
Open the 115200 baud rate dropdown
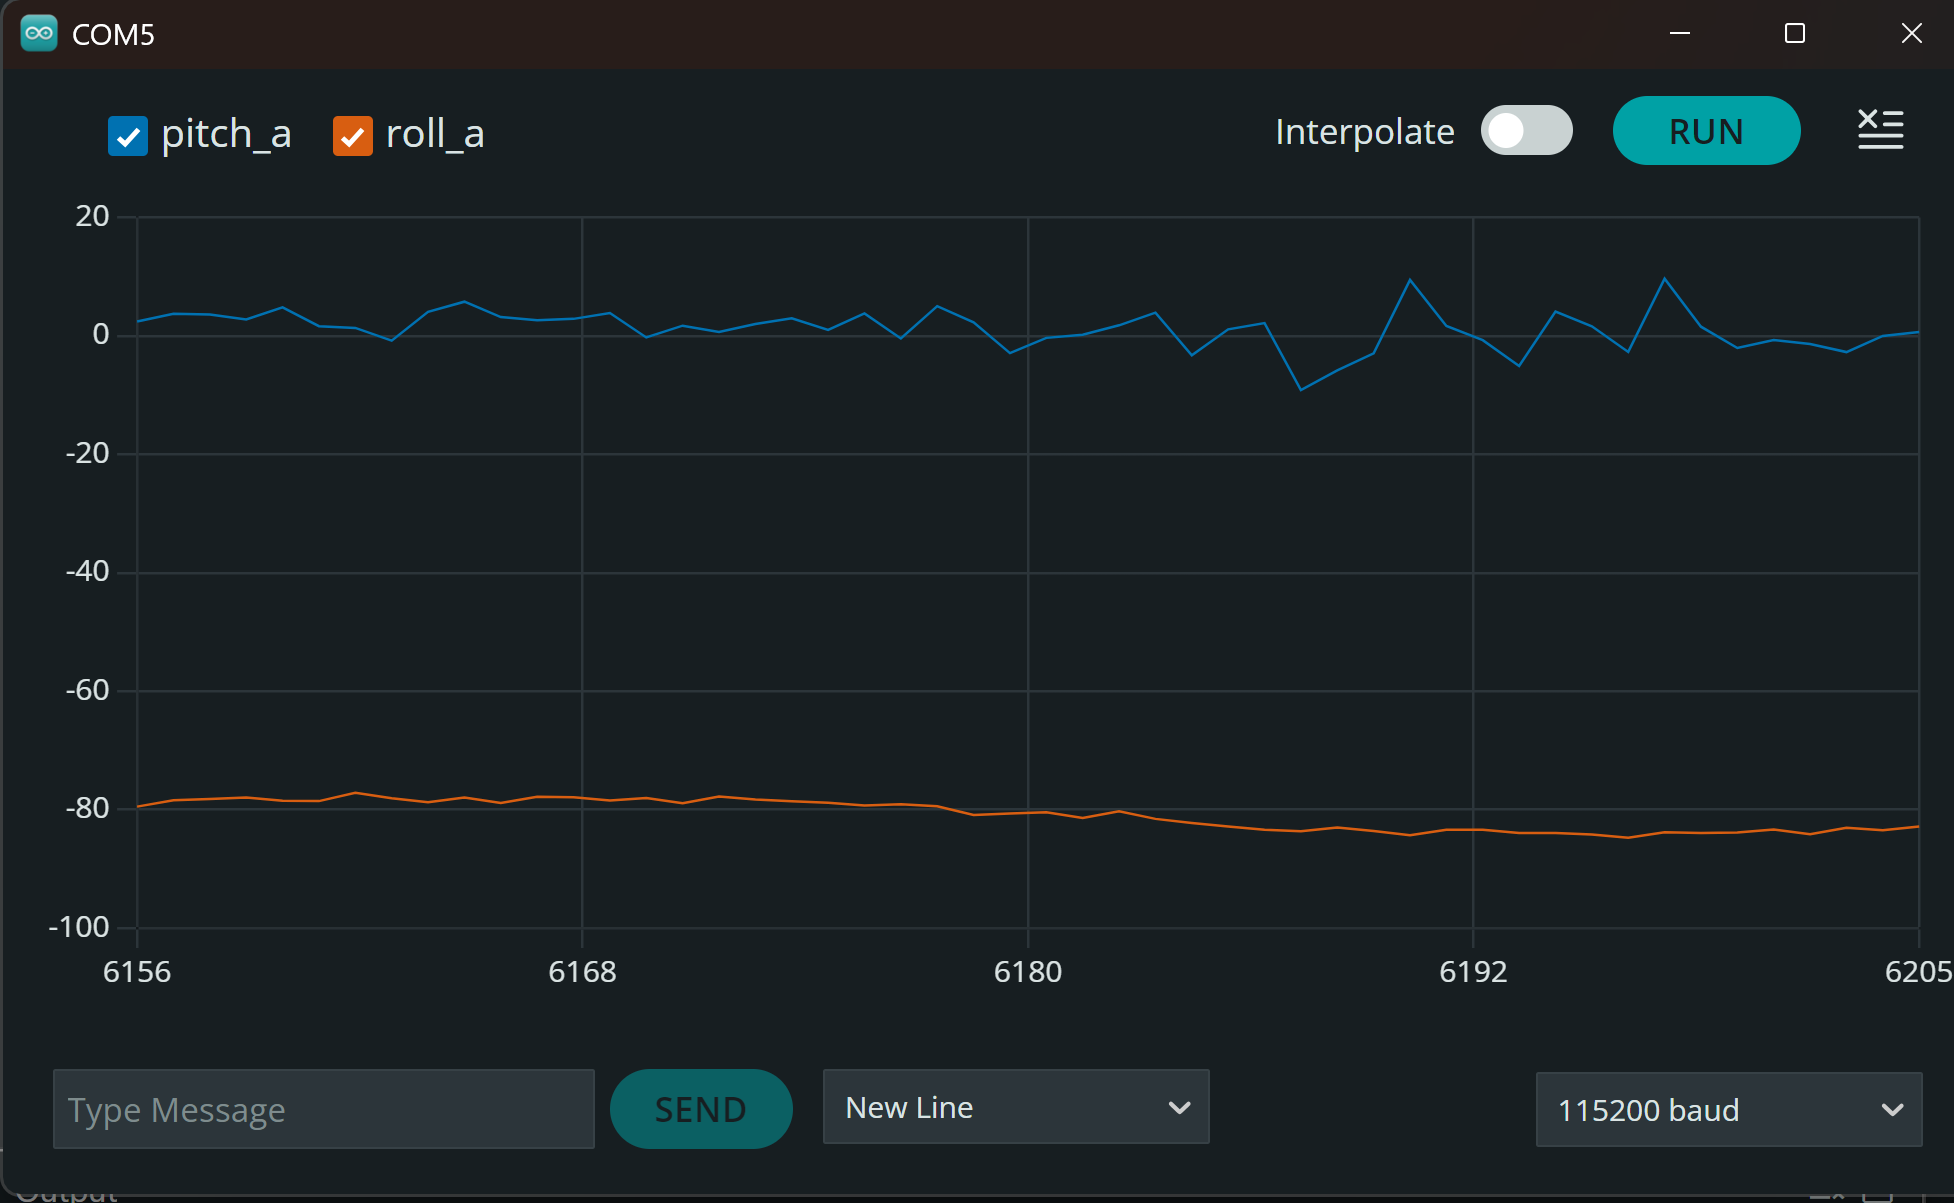pos(1727,1109)
